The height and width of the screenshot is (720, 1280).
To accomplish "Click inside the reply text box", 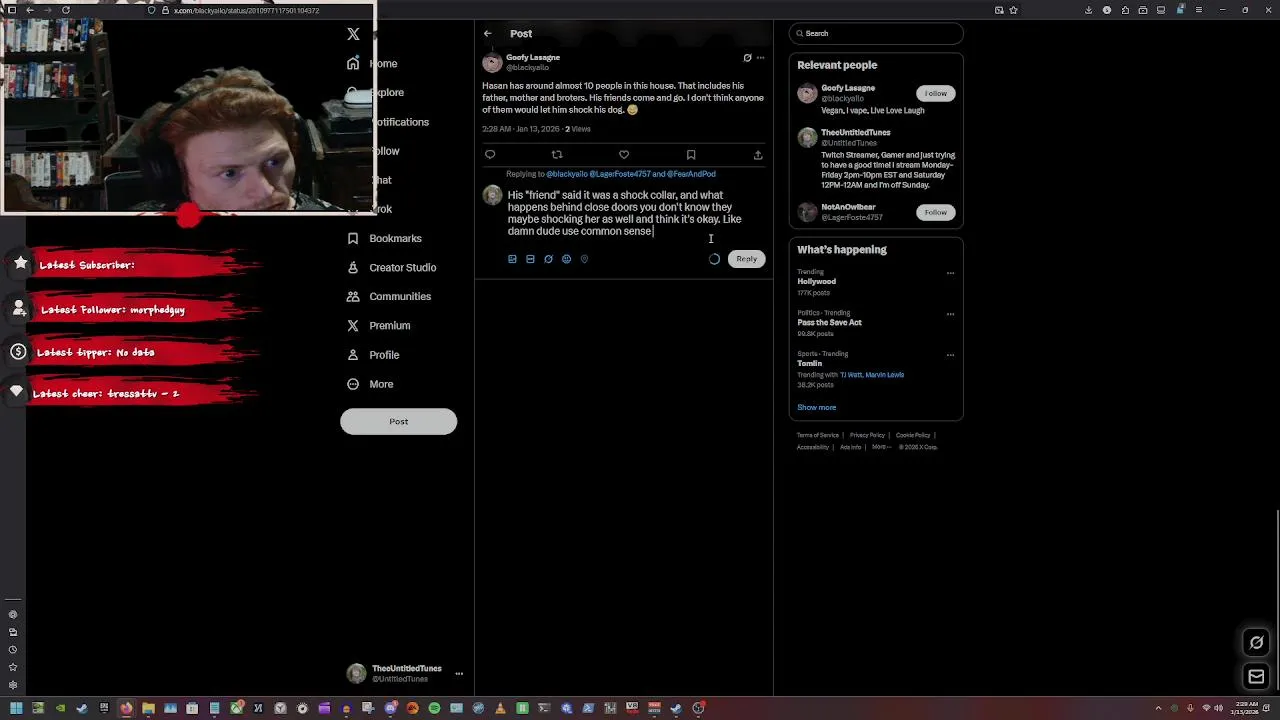I will 635,213.
